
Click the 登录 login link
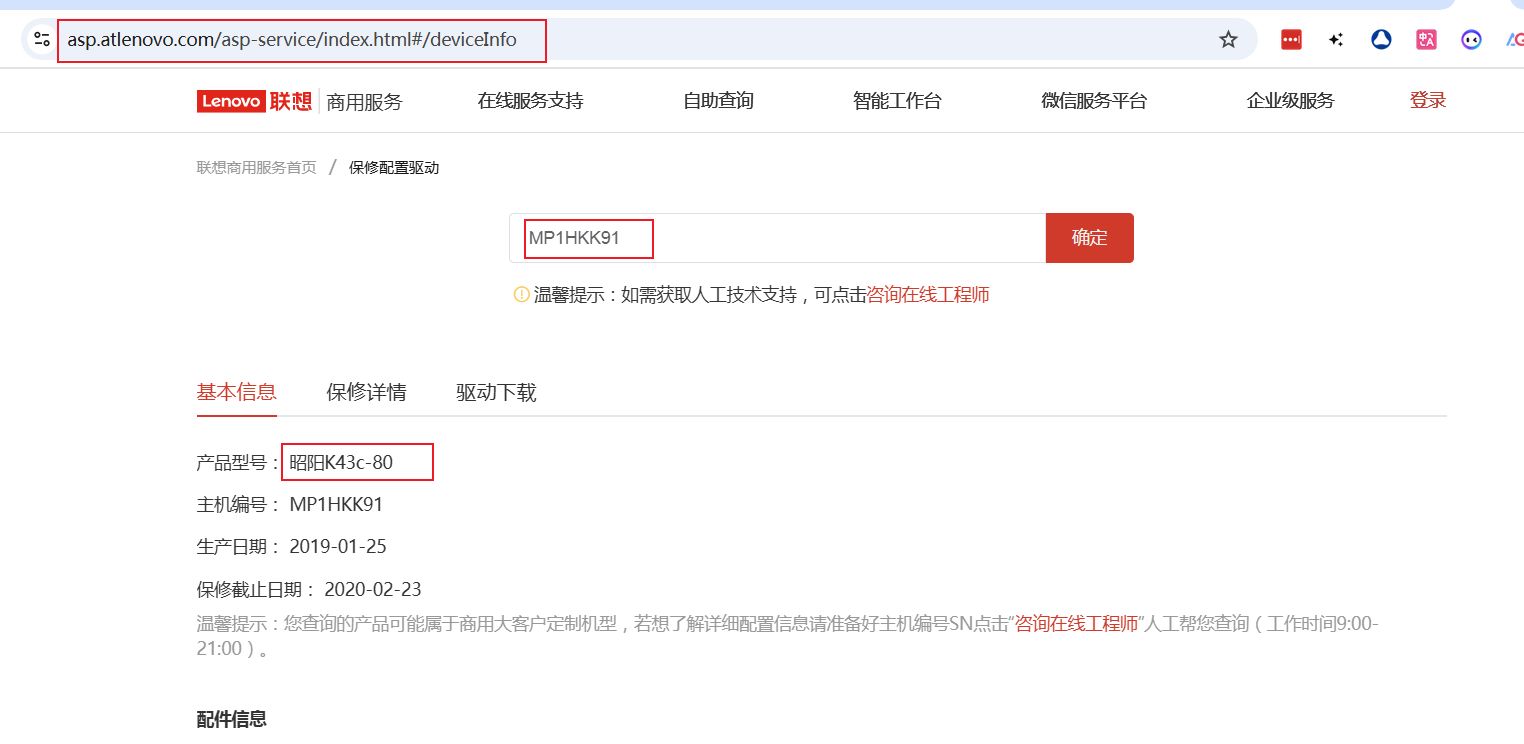point(1427,100)
